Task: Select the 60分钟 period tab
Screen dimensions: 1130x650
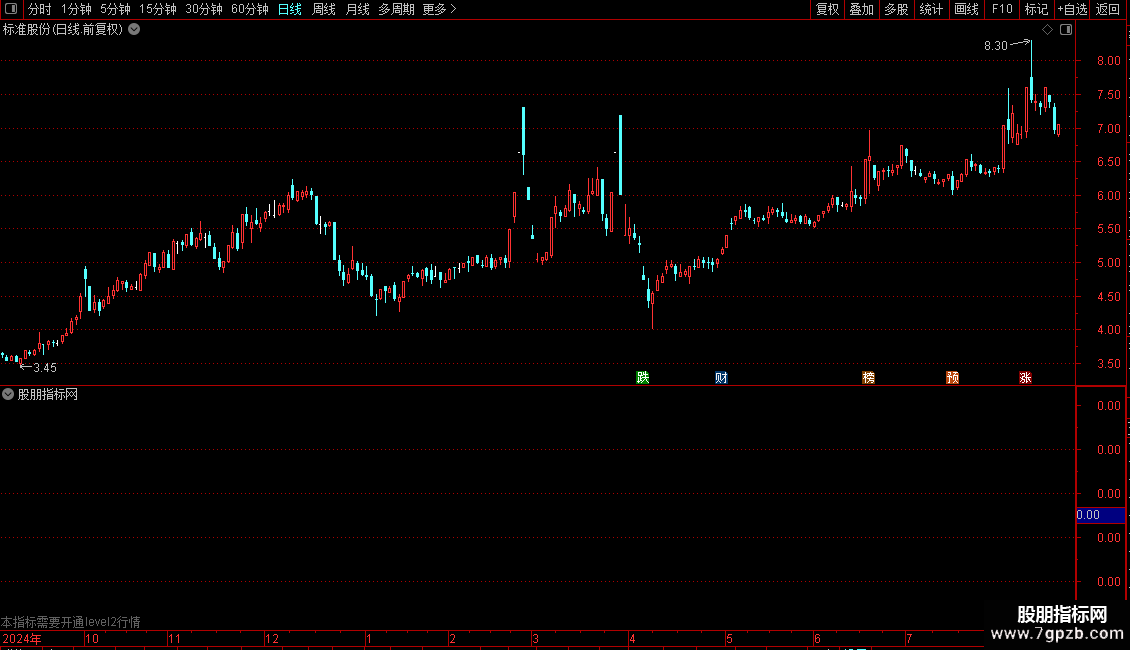Action: click(x=249, y=9)
